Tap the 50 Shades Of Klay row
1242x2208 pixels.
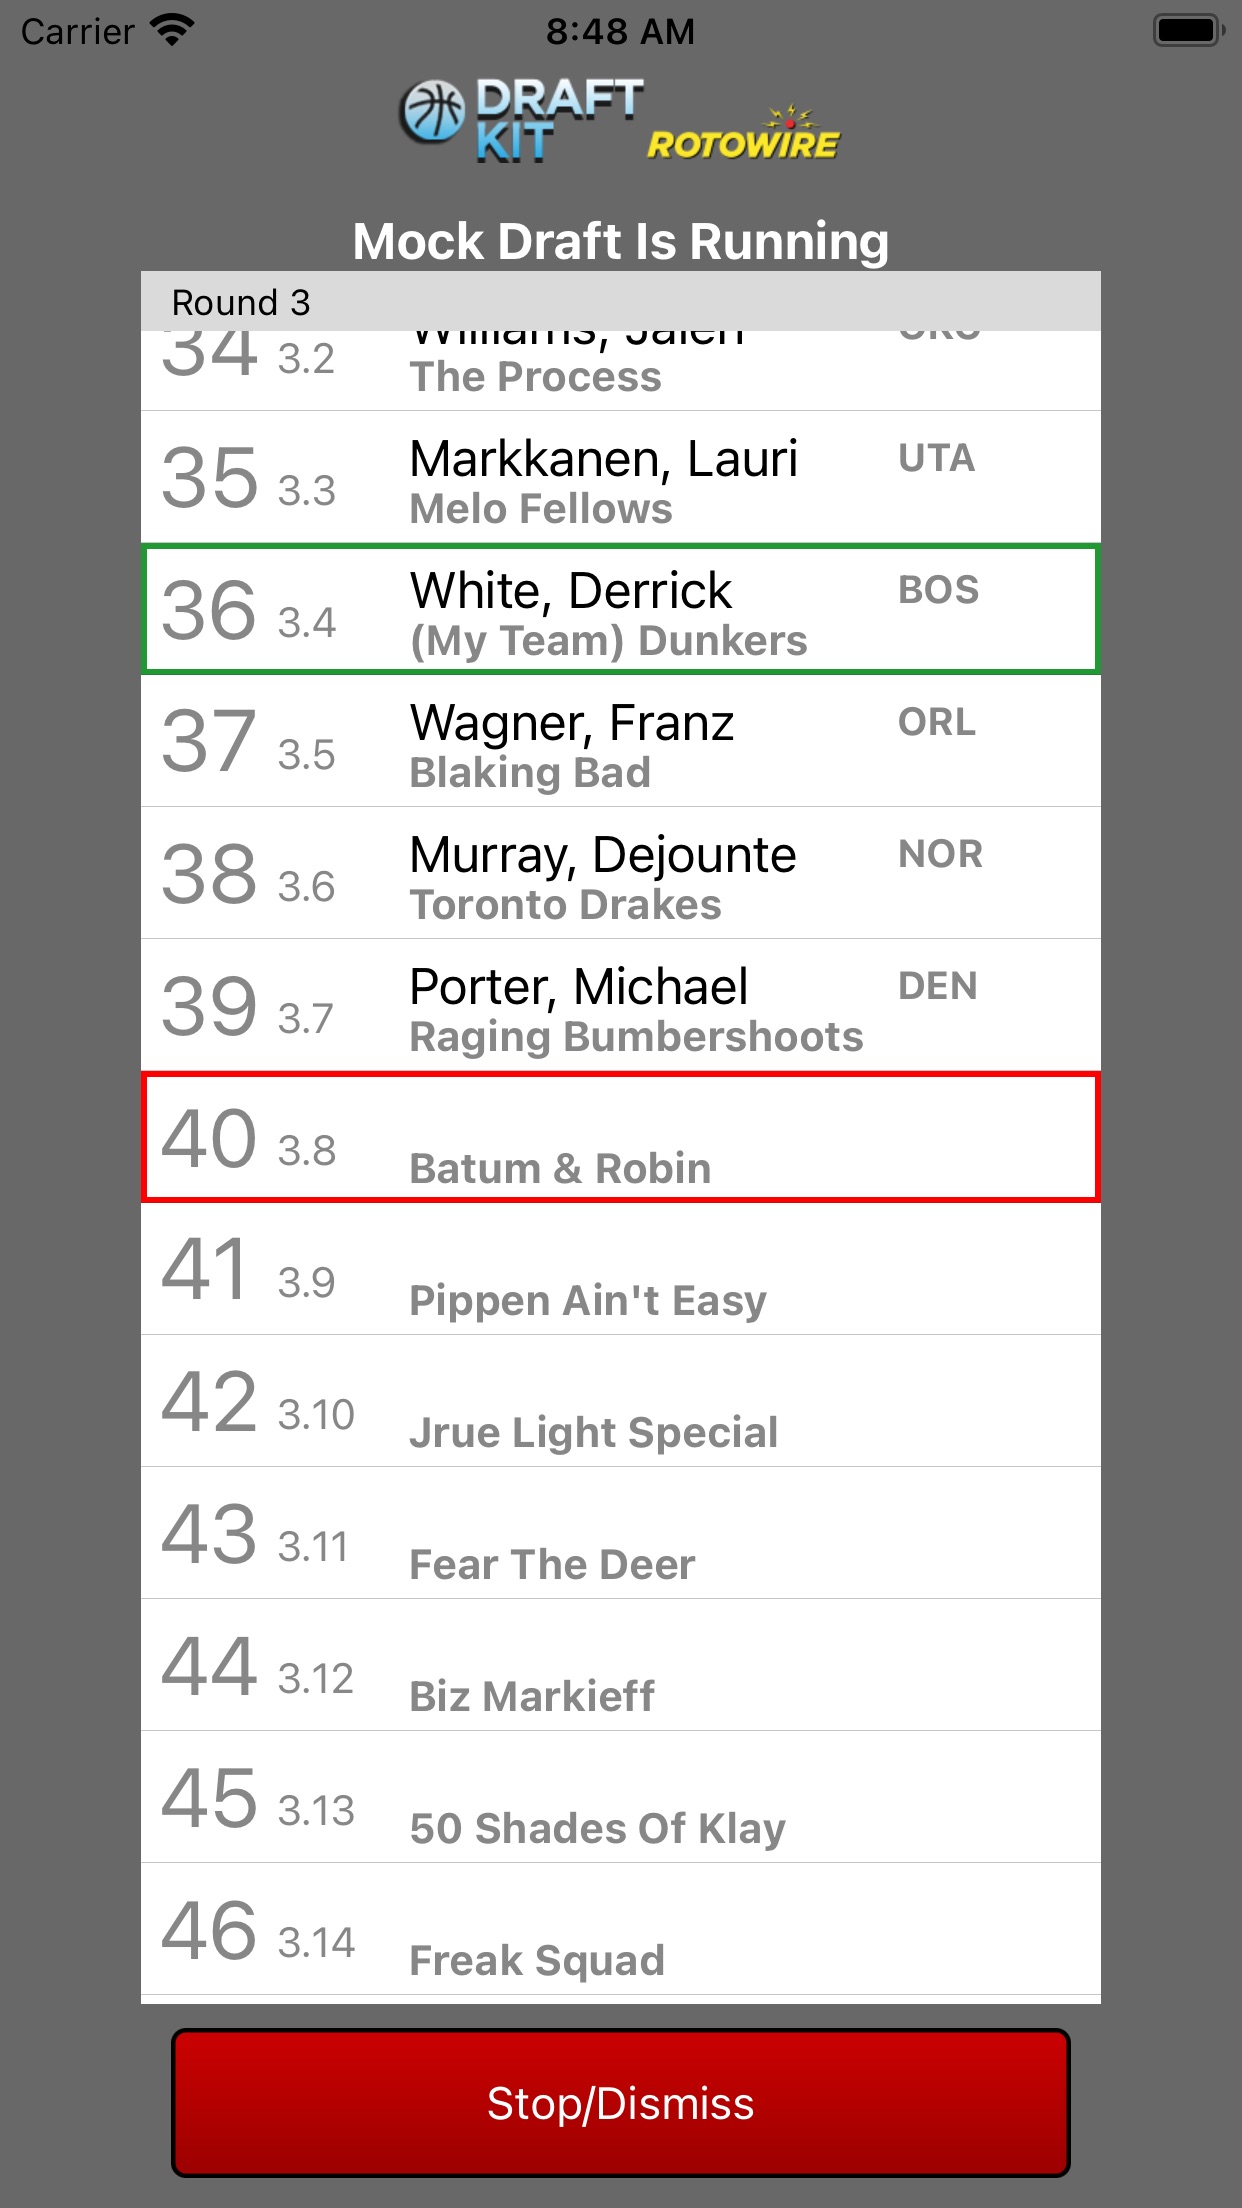(x=621, y=1797)
